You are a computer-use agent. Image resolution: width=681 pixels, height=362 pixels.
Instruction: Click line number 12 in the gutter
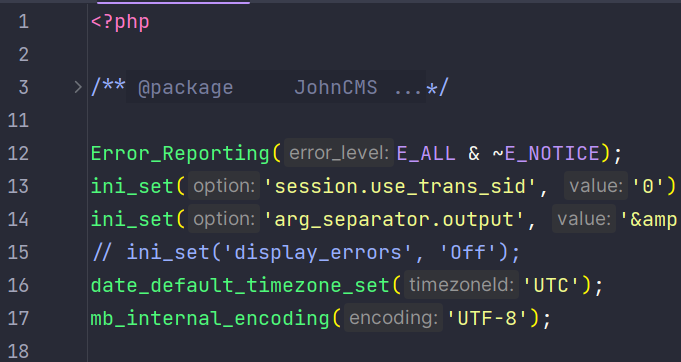pos(18,153)
